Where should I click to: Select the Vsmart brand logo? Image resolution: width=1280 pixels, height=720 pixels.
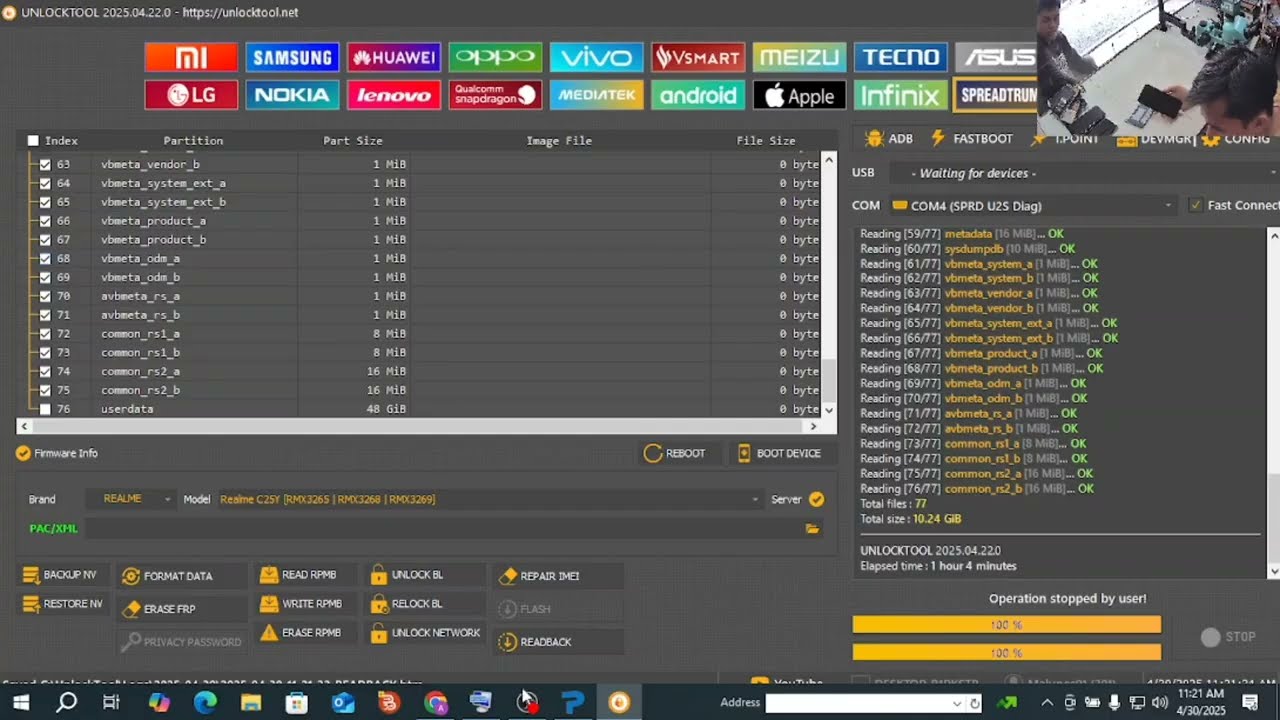pyautogui.click(x=698, y=57)
